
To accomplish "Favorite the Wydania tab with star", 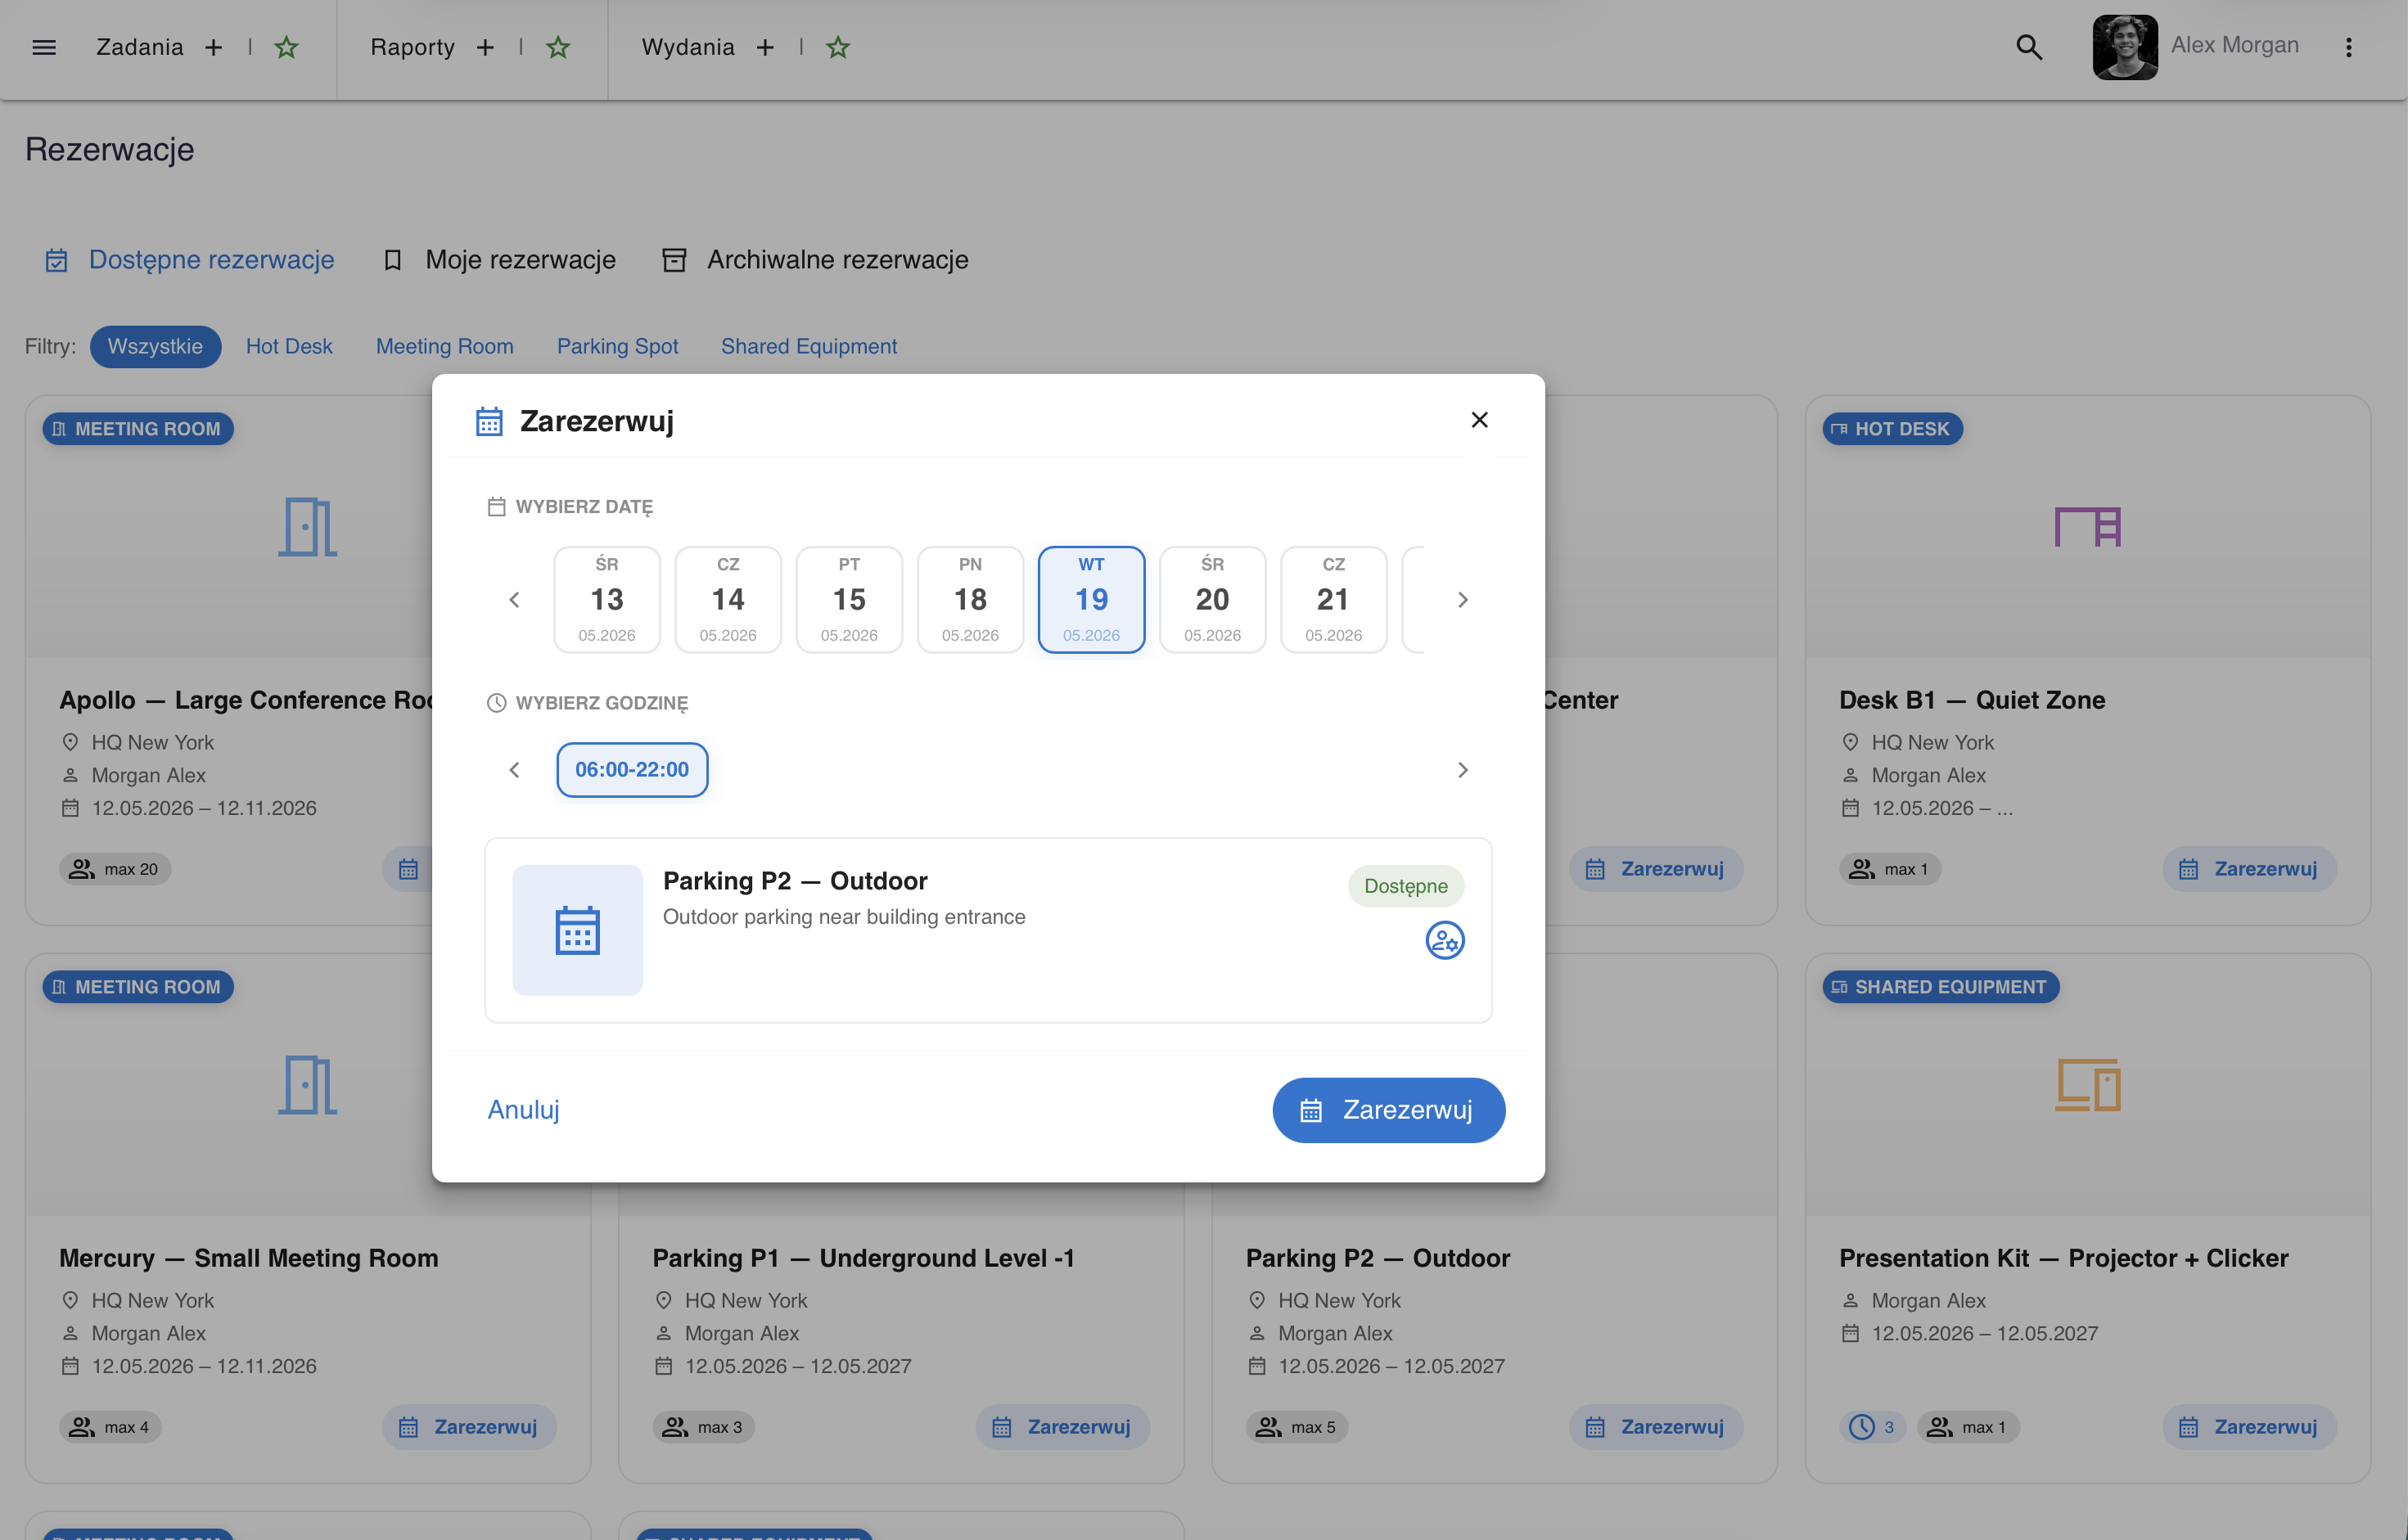I will [838, 47].
